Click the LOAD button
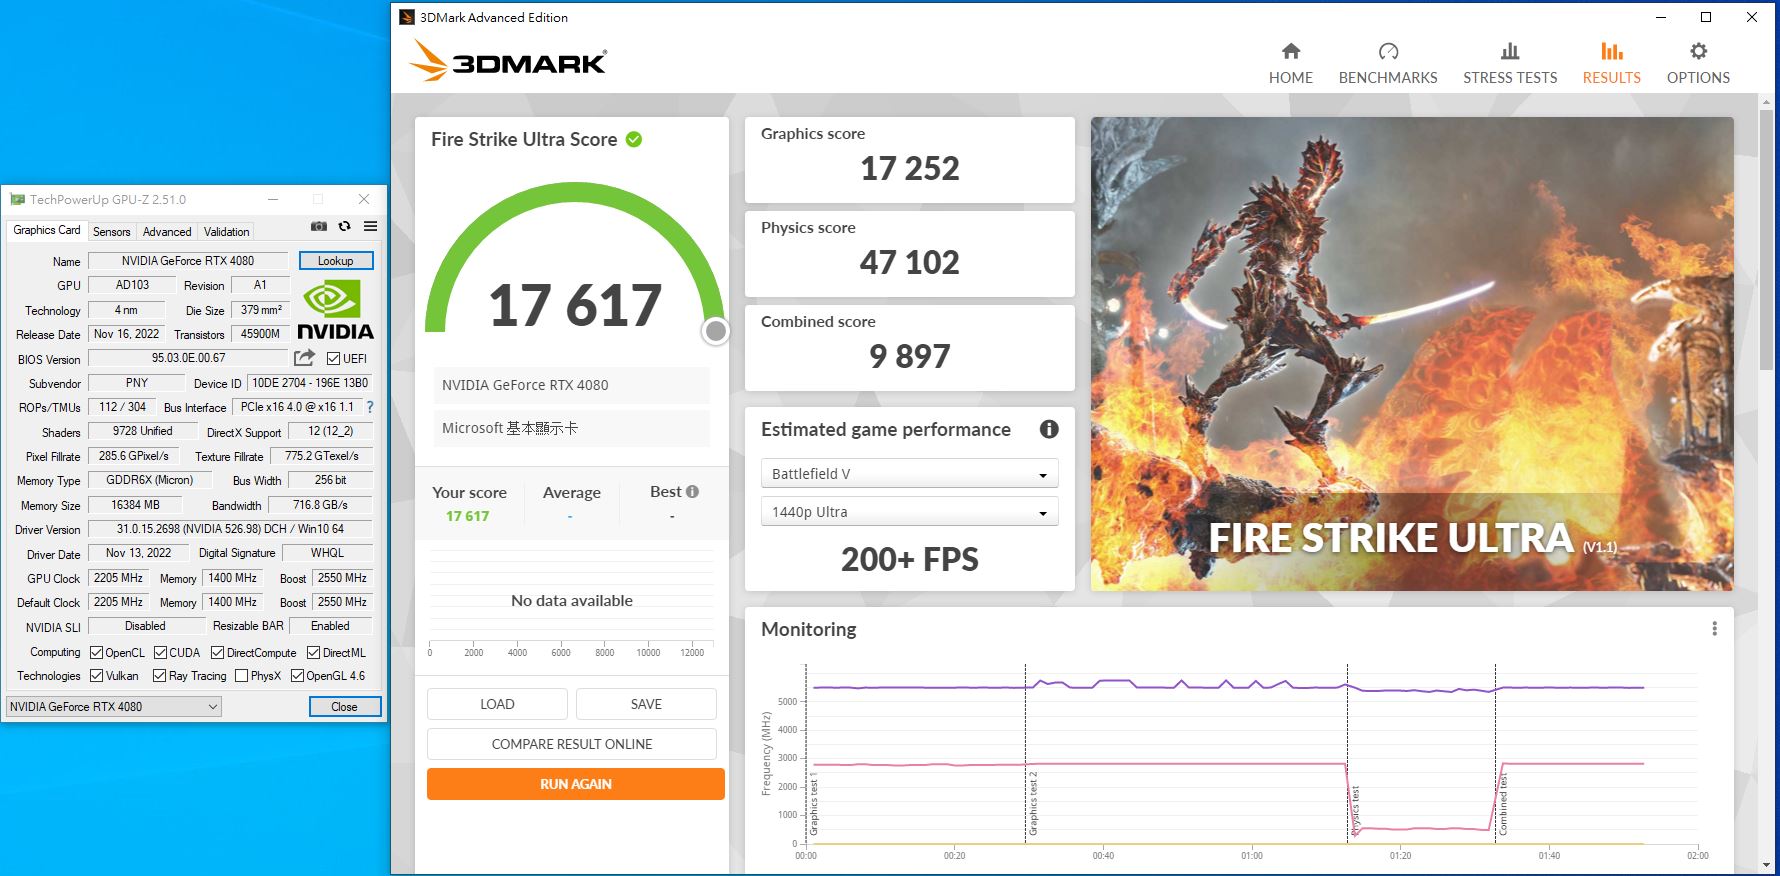Screen dimensions: 1780x876 (497, 704)
